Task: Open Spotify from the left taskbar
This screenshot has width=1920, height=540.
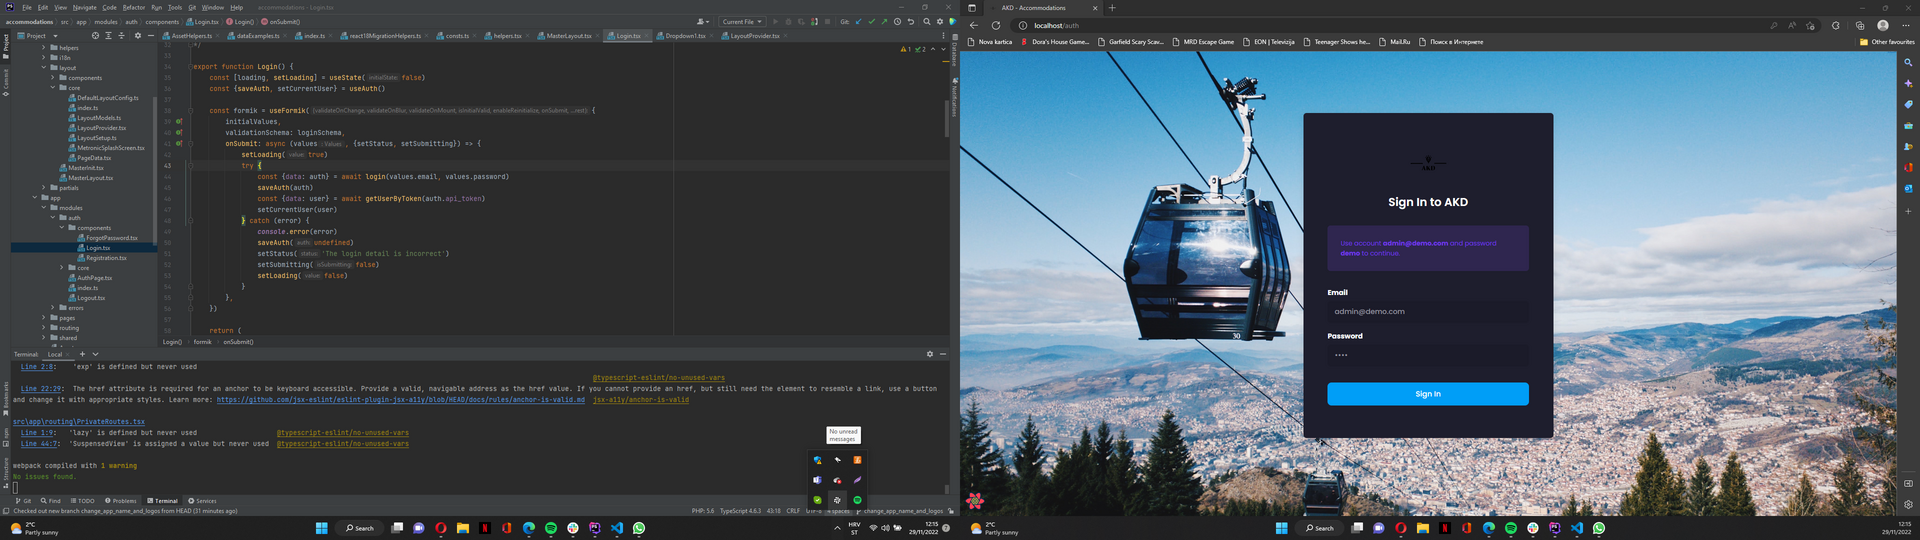Action: tap(551, 528)
